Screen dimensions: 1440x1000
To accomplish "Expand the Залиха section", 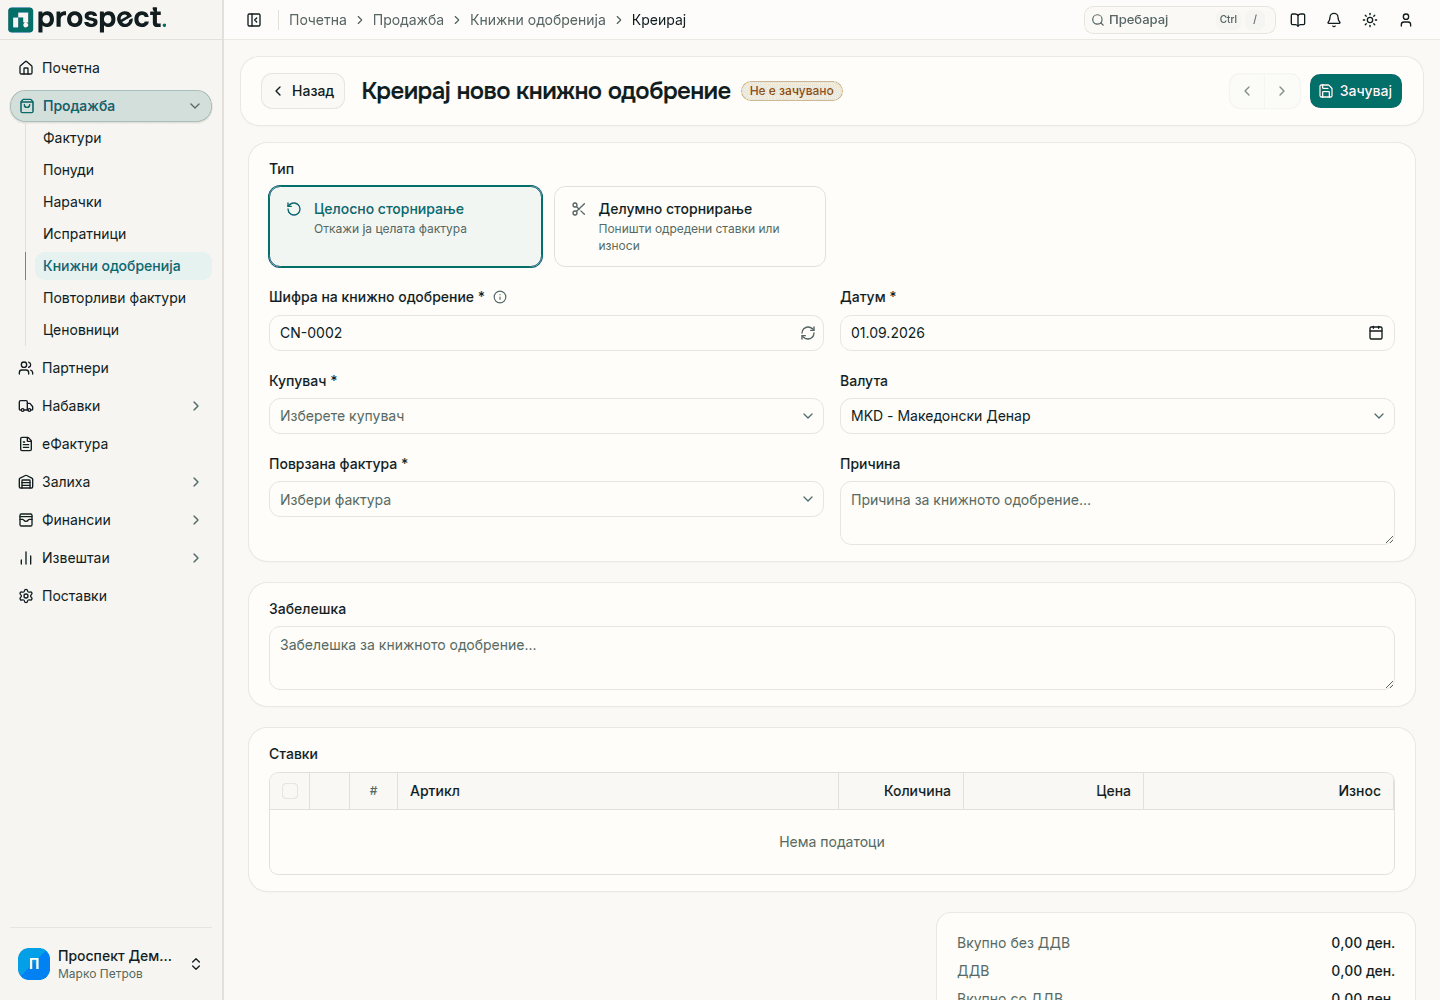I will coord(111,482).
